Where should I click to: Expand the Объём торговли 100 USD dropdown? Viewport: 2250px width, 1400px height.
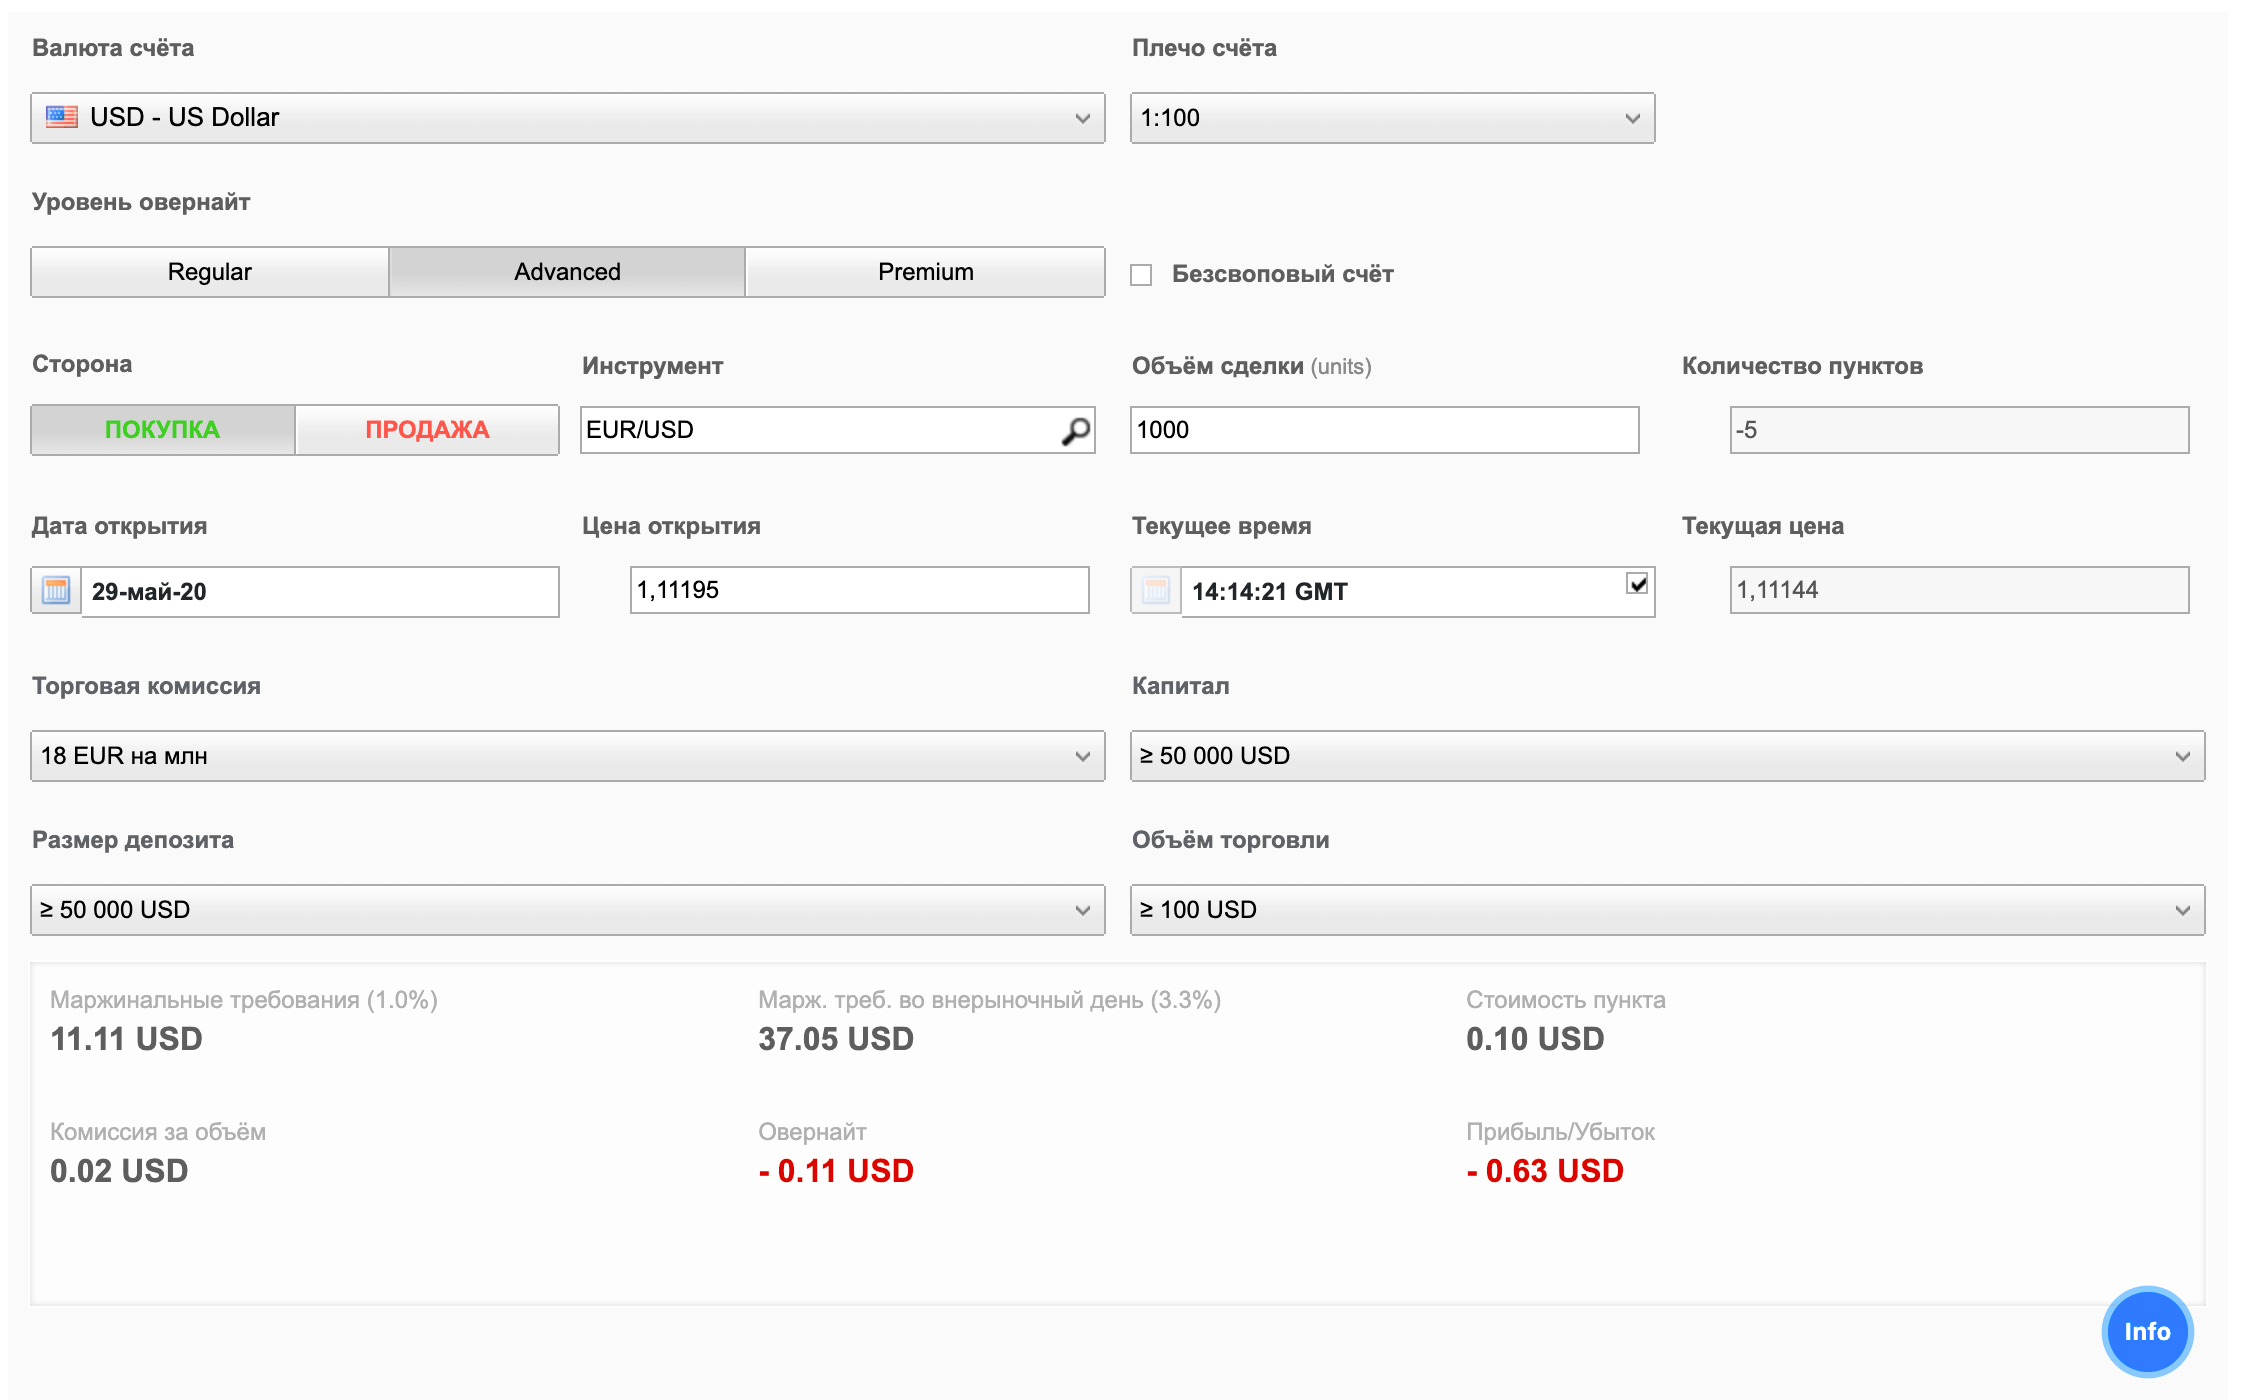[x=1667, y=910]
